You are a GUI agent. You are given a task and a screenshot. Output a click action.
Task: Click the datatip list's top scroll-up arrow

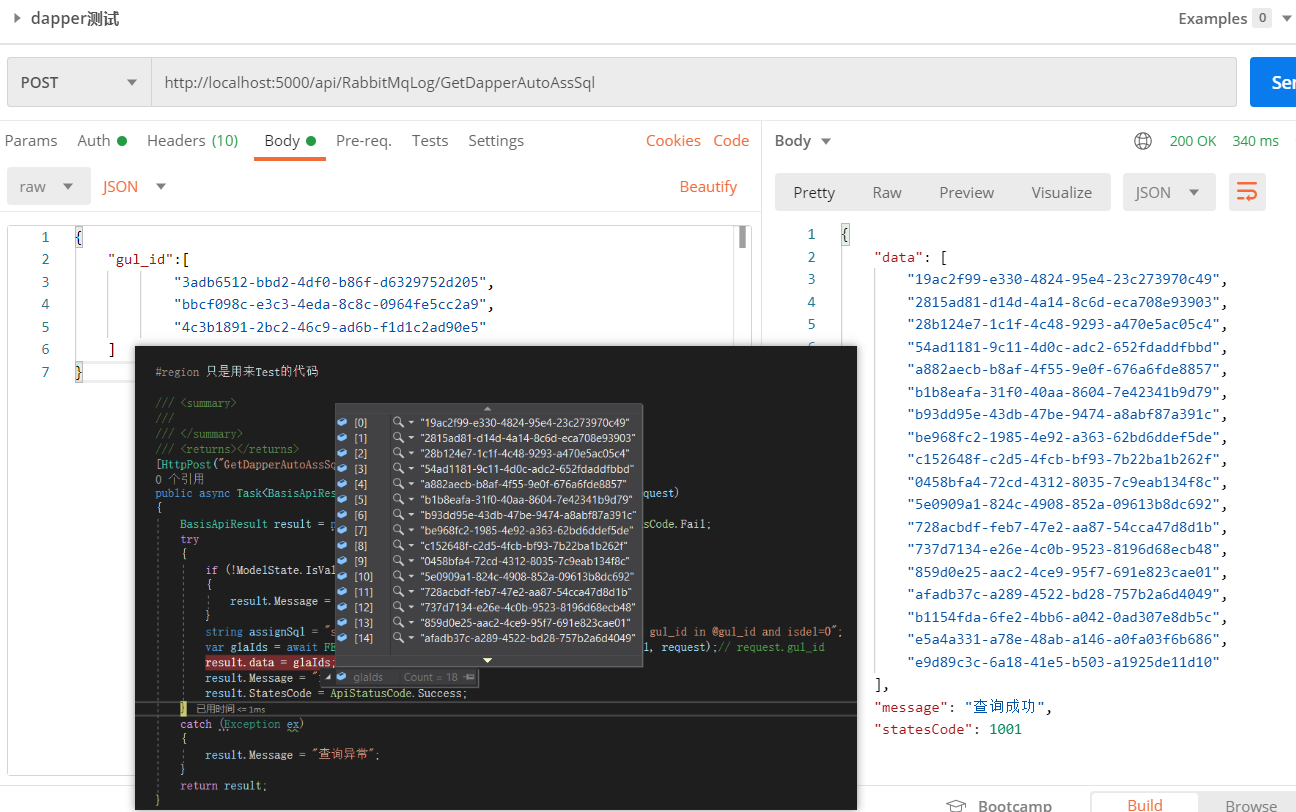(488, 408)
